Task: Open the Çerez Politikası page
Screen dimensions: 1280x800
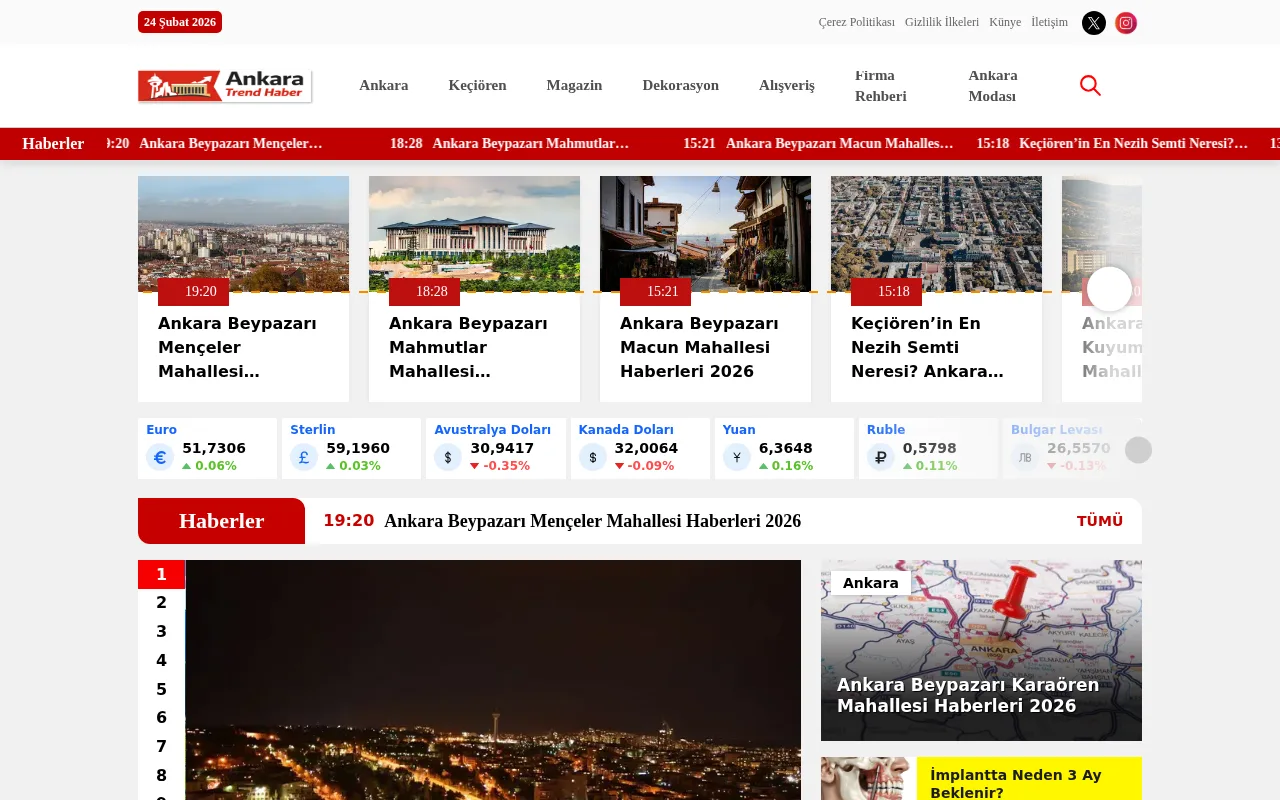Action: click(856, 22)
